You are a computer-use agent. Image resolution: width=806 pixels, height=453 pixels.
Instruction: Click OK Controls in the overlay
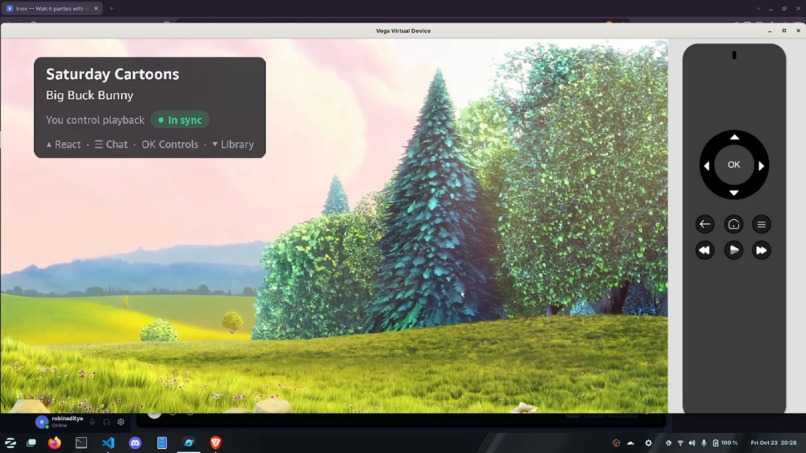[170, 144]
